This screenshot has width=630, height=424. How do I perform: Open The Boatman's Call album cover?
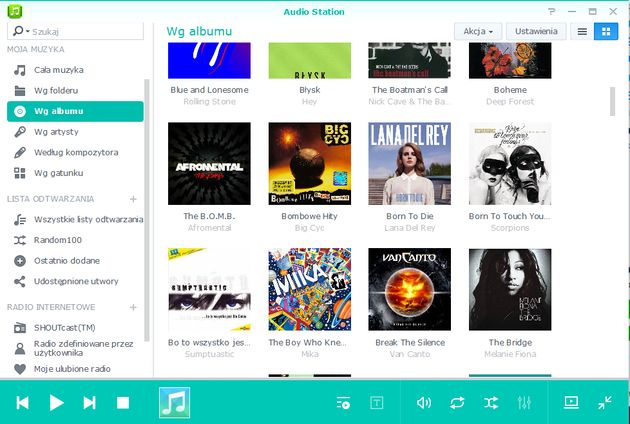(409, 60)
